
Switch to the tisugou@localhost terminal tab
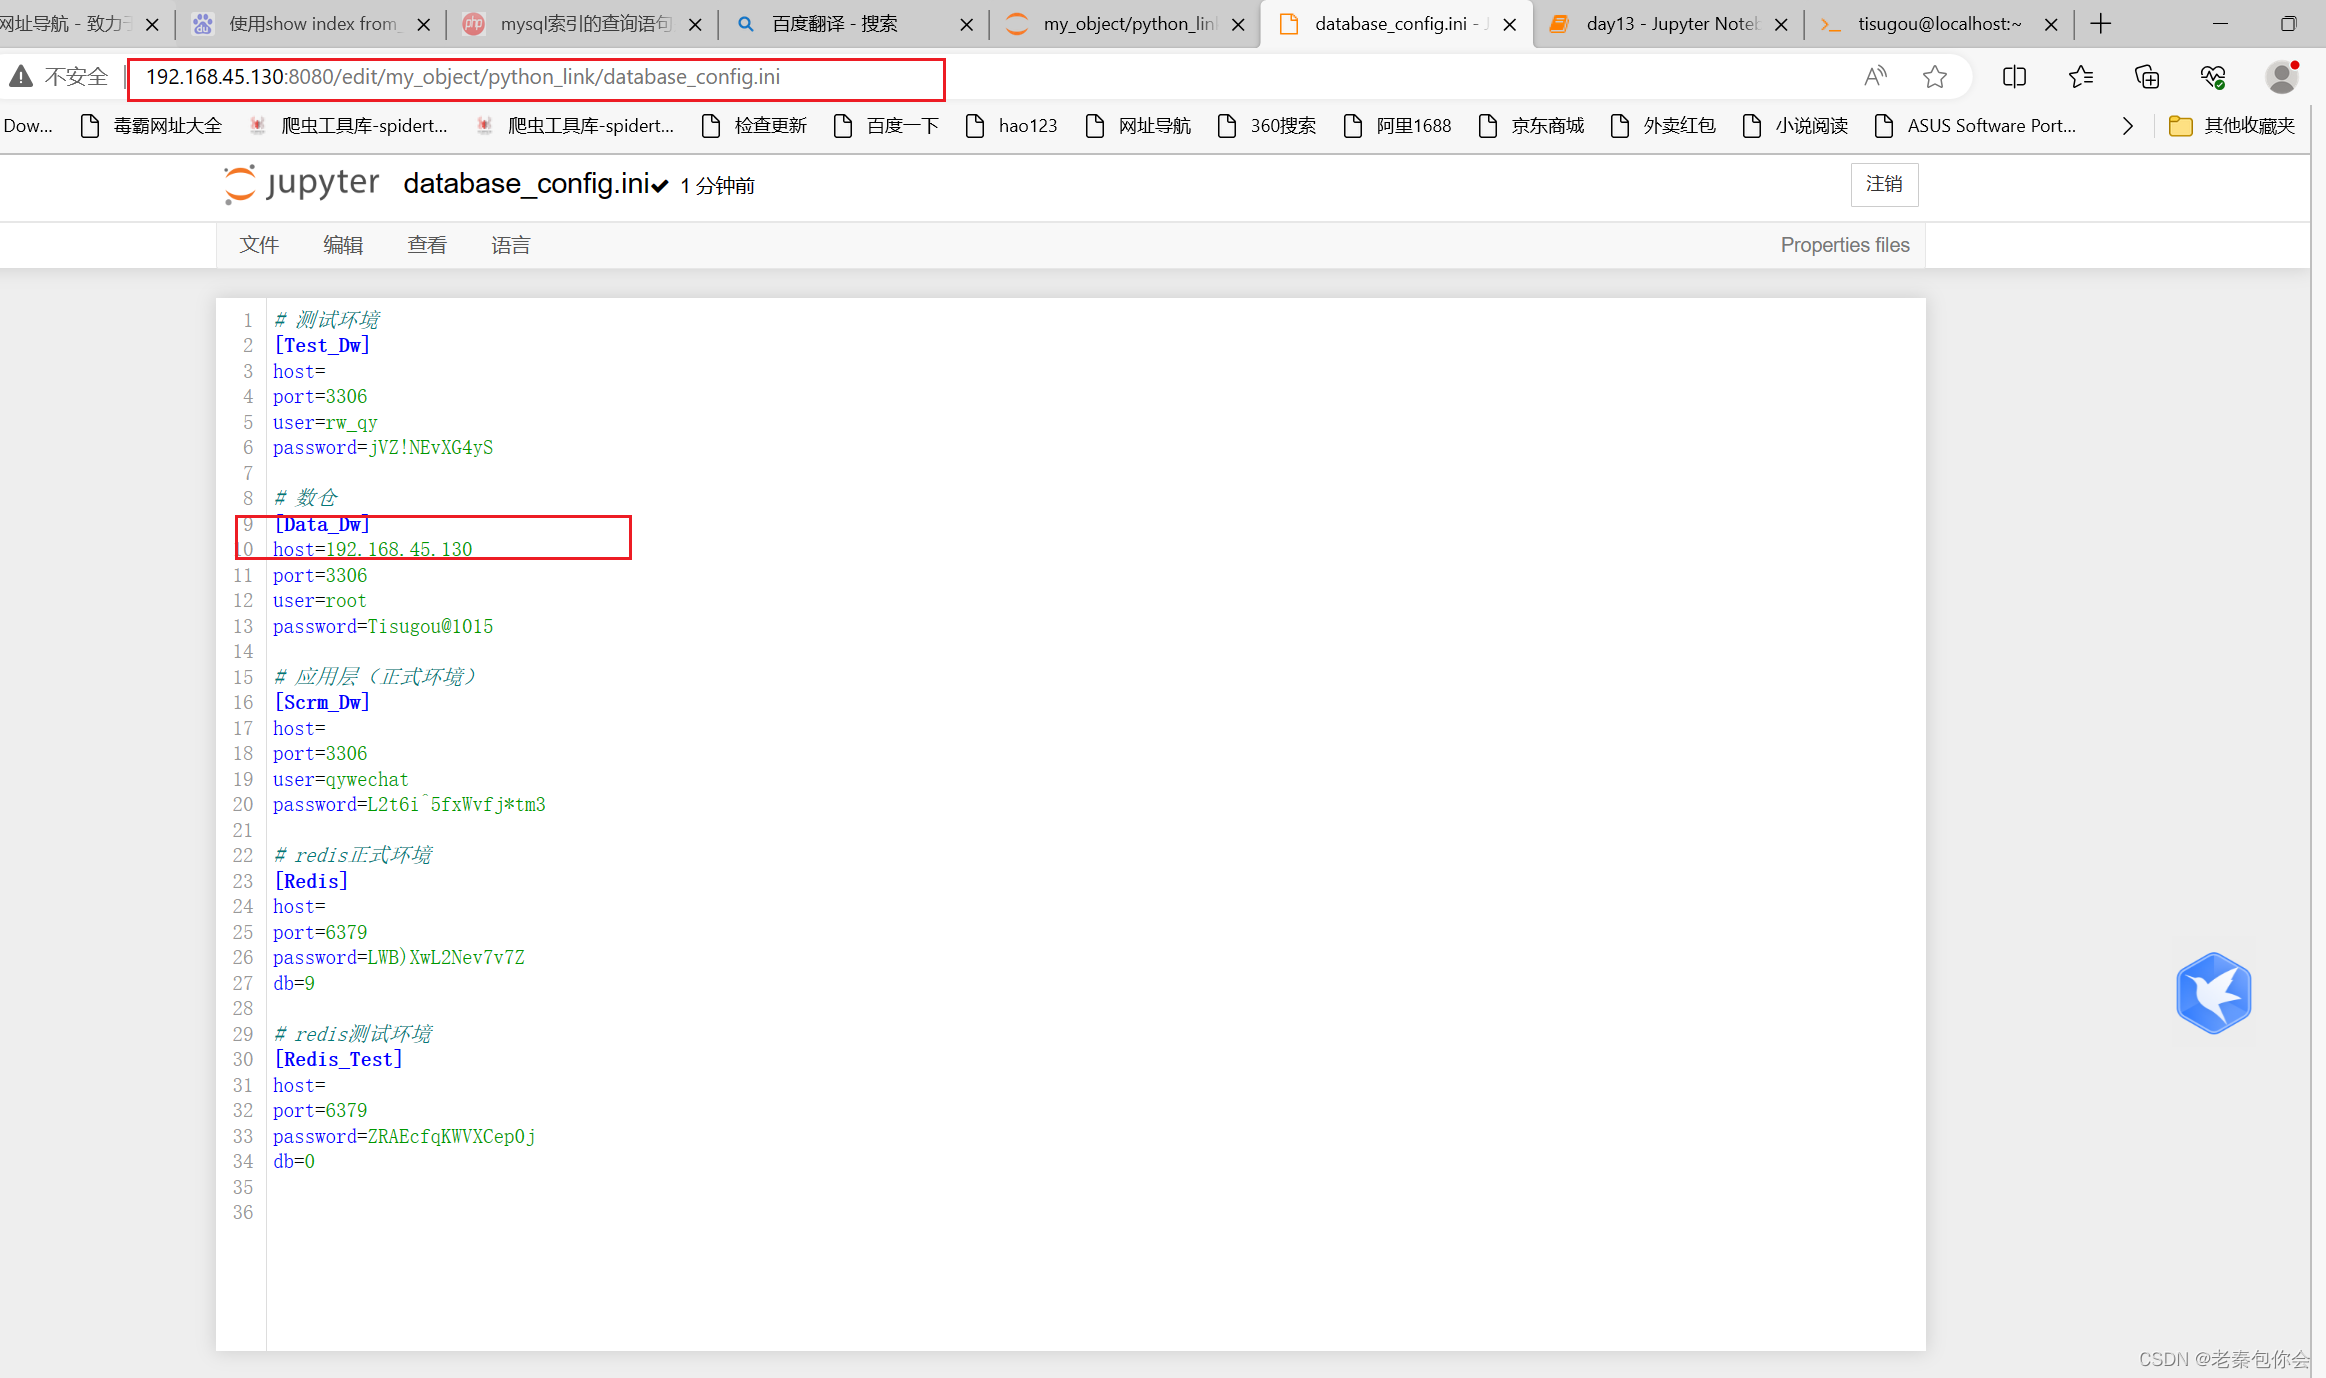[x=1938, y=24]
